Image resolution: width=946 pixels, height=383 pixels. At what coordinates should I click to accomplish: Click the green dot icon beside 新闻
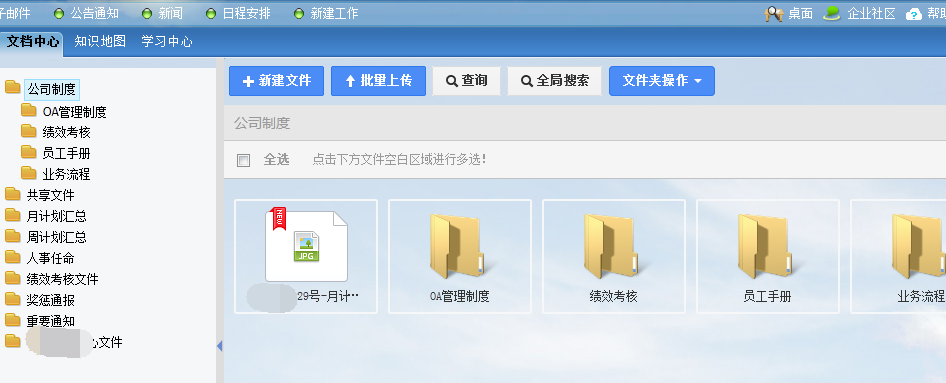(x=147, y=13)
